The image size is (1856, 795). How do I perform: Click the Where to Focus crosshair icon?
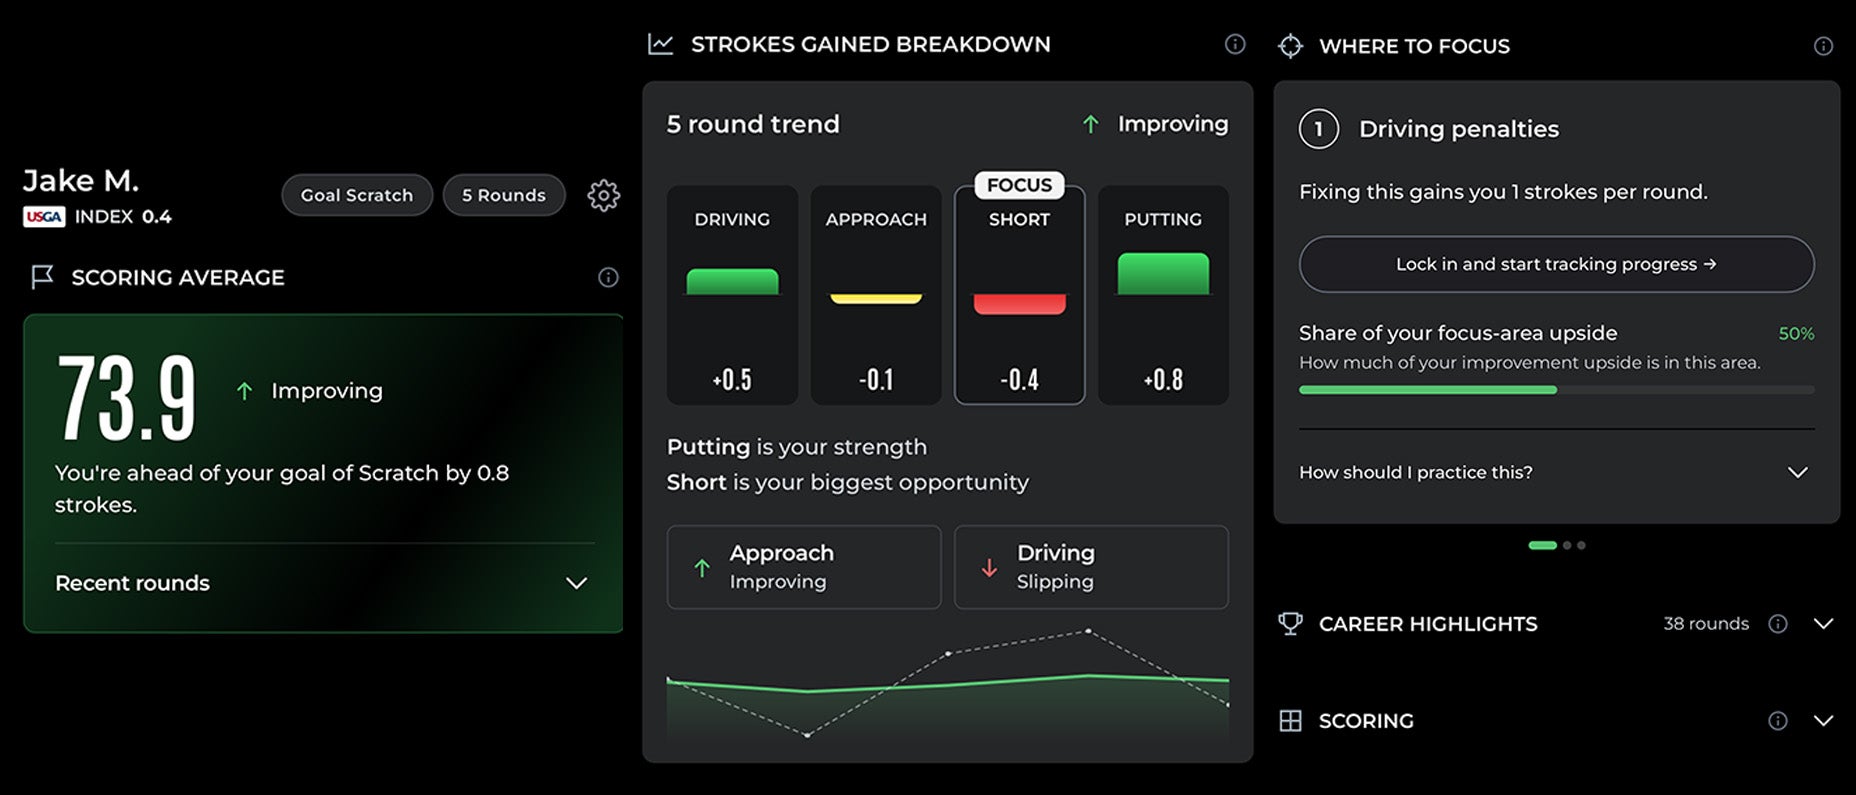pos(1290,46)
